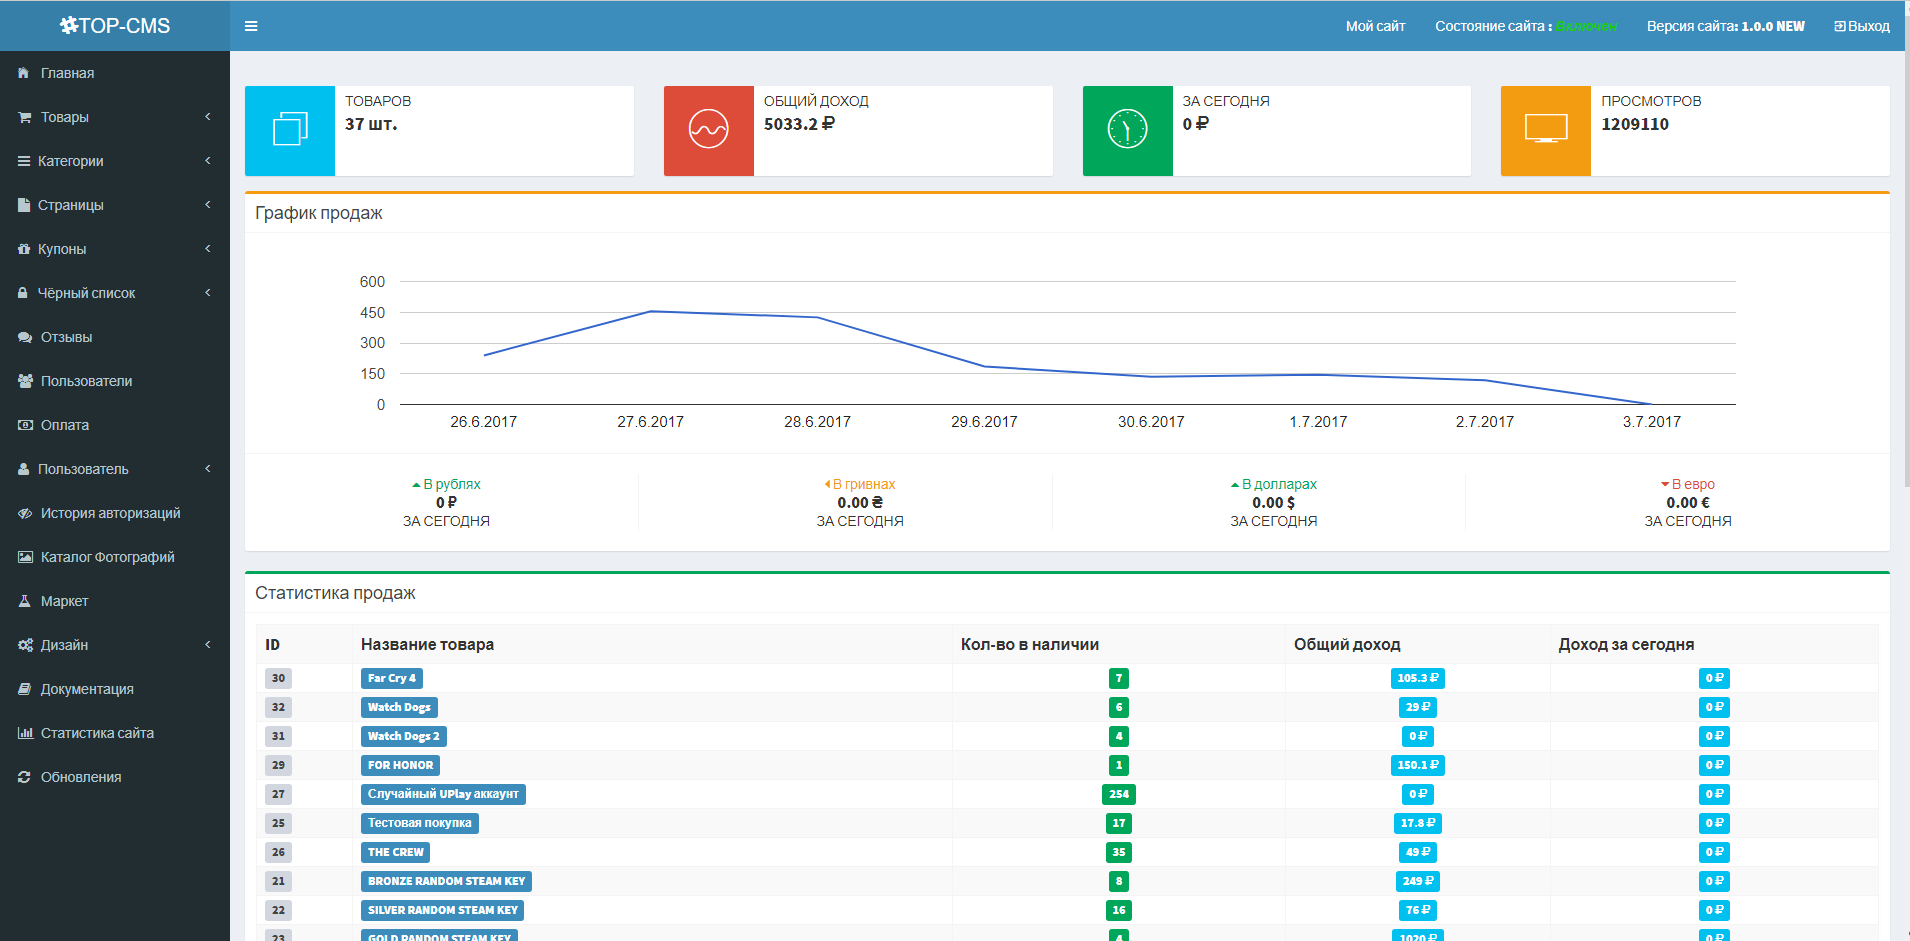1910x941 pixels.
Task: Click the bar chart icon beside Статистика сайта
Action: (25, 733)
